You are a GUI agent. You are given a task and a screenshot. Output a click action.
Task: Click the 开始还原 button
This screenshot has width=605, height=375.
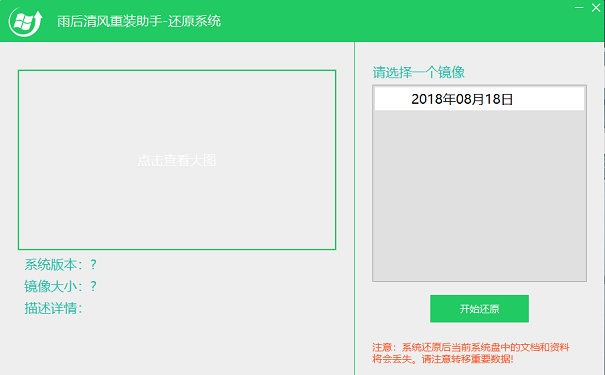coord(479,309)
